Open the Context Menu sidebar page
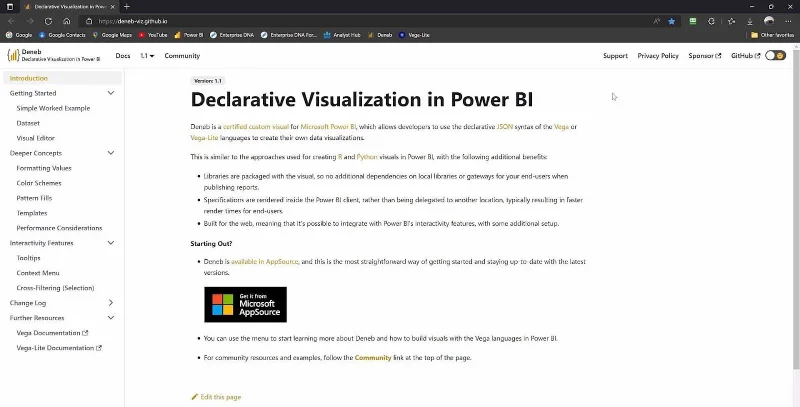Viewport: 800px width, 407px height. pos(38,273)
